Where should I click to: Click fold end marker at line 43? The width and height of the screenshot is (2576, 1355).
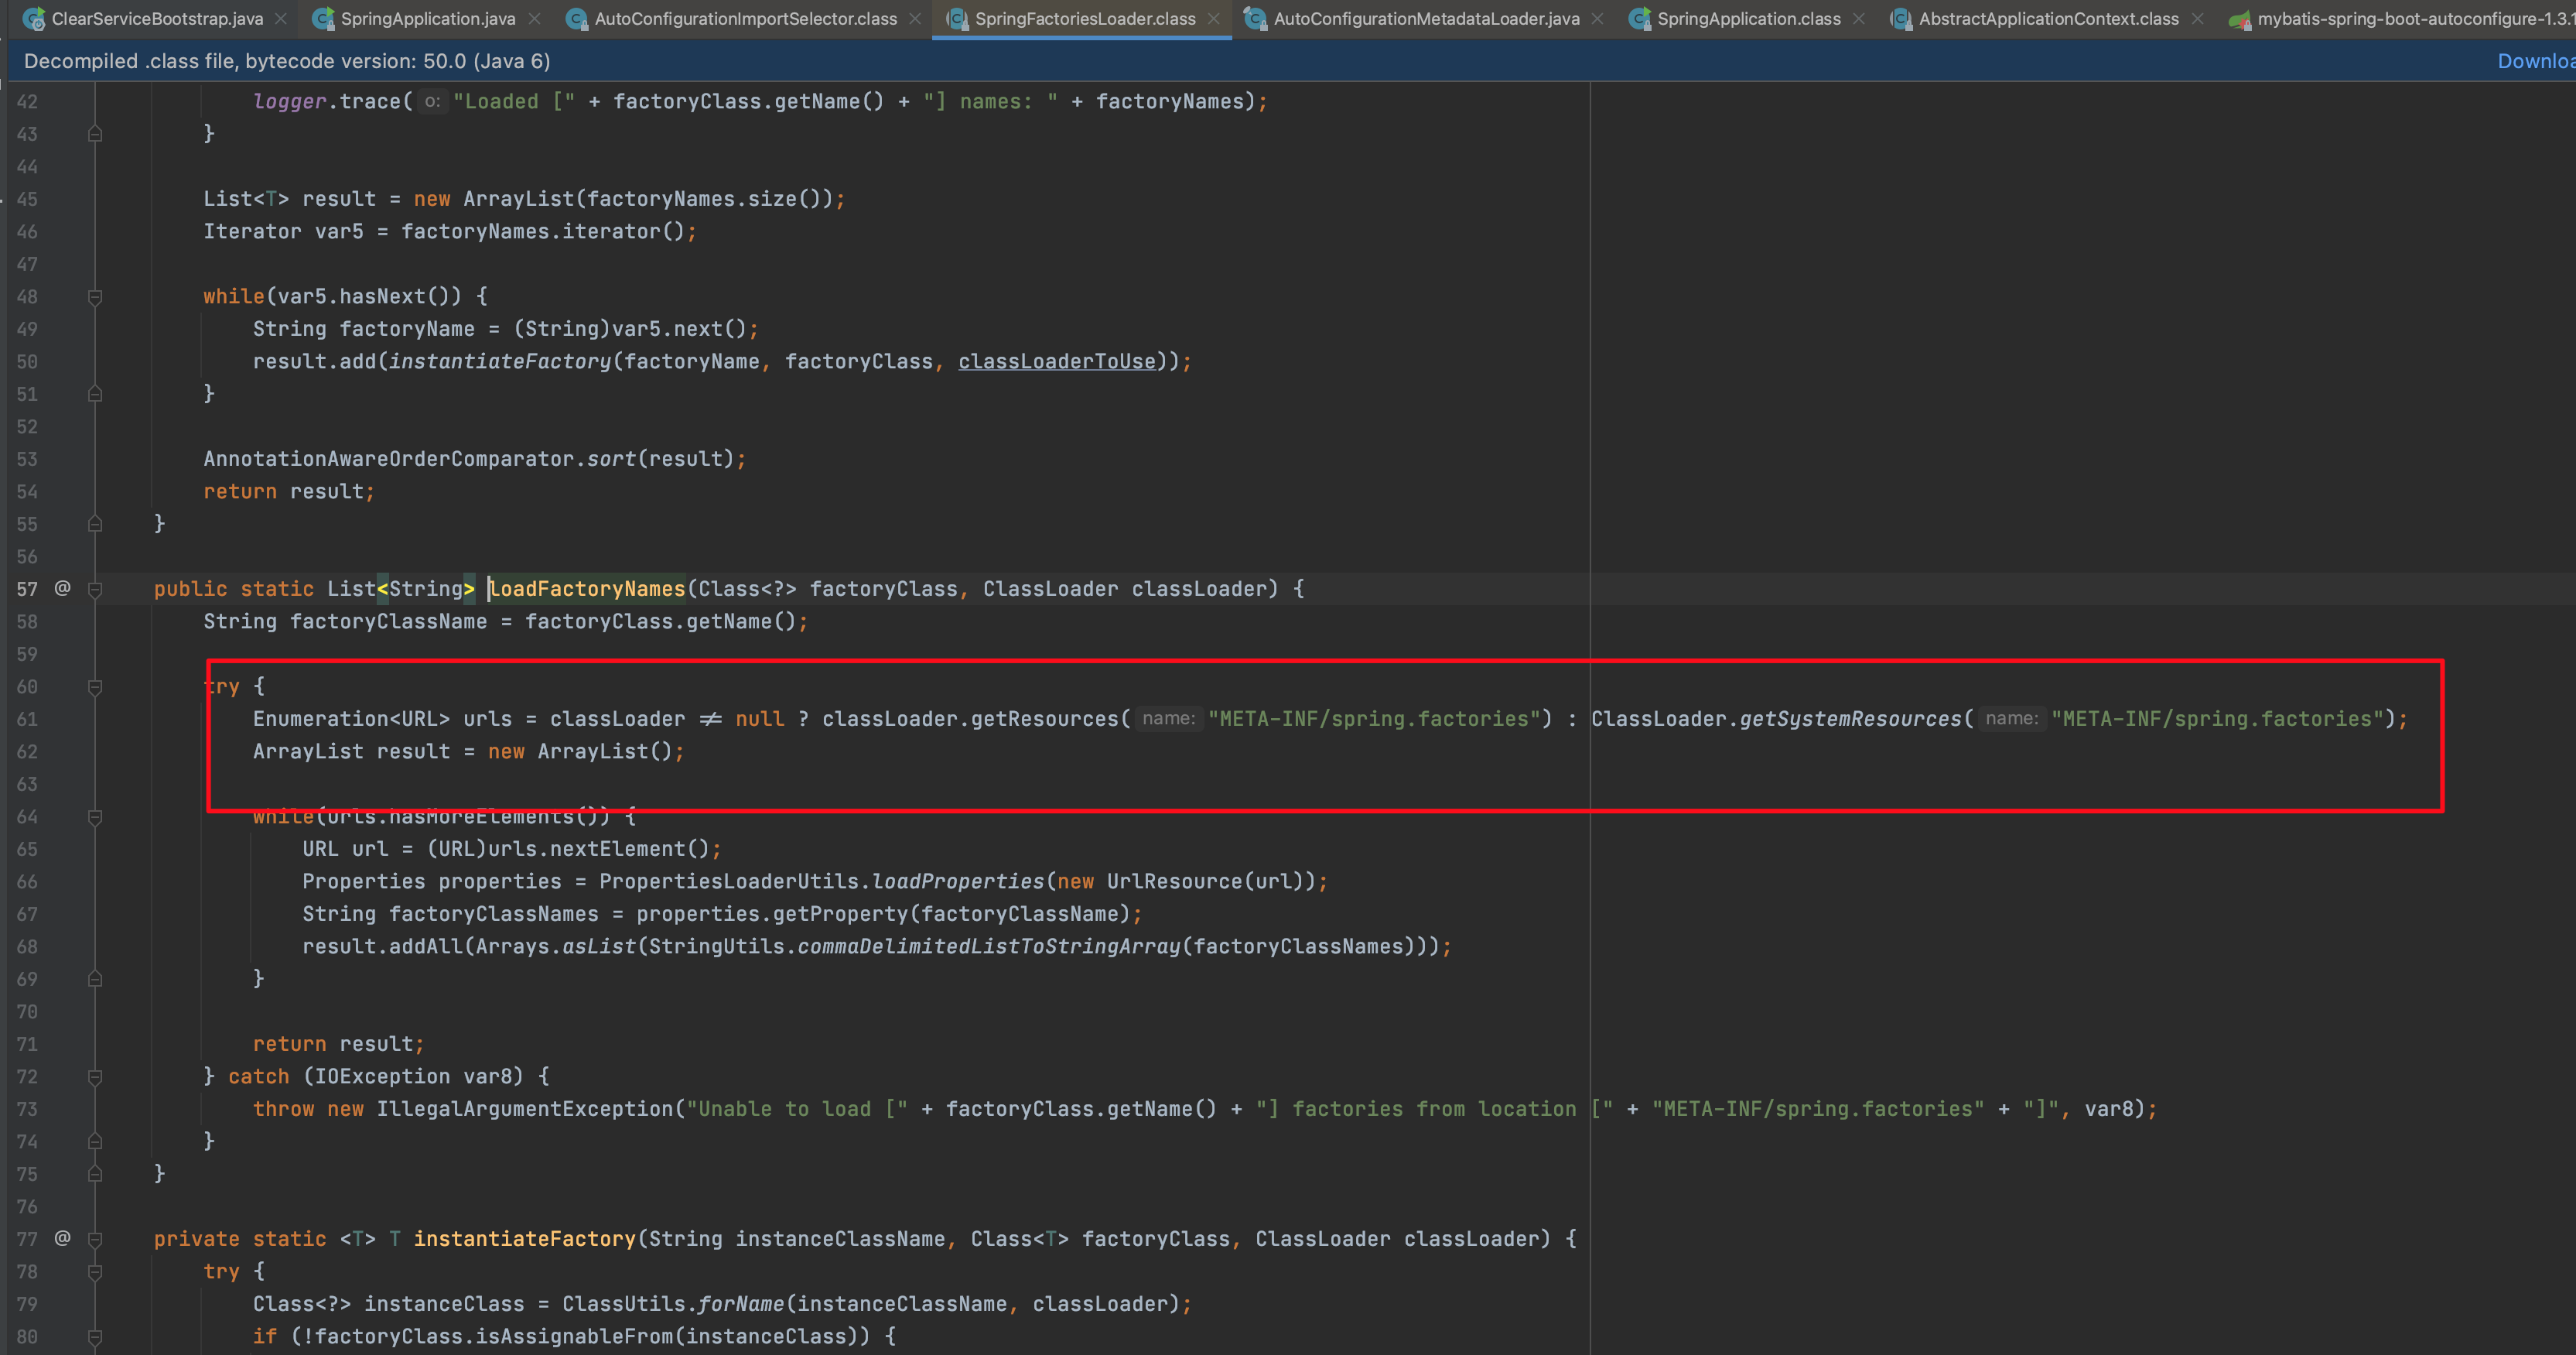[x=95, y=133]
